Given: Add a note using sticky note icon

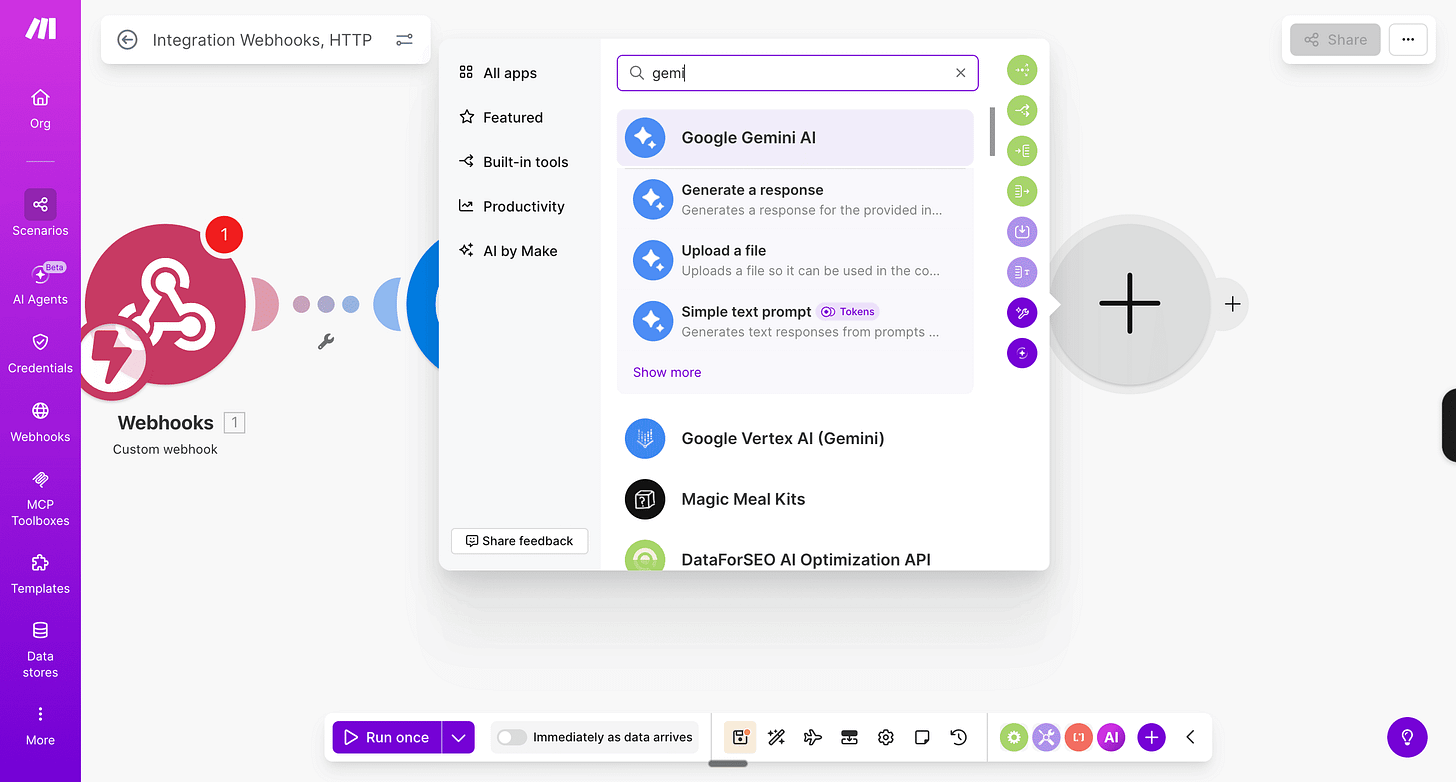Looking at the screenshot, I should [922, 737].
